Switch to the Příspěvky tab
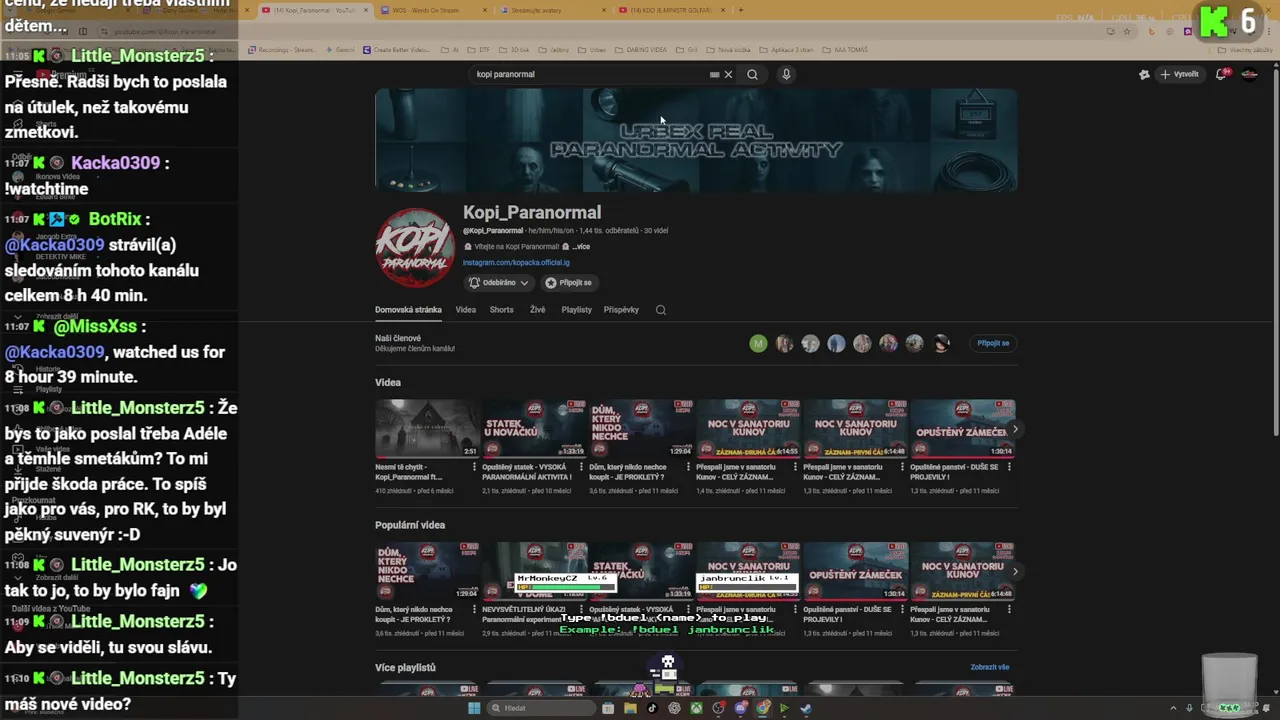The height and width of the screenshot is (720, 1280). pos(621,310)
